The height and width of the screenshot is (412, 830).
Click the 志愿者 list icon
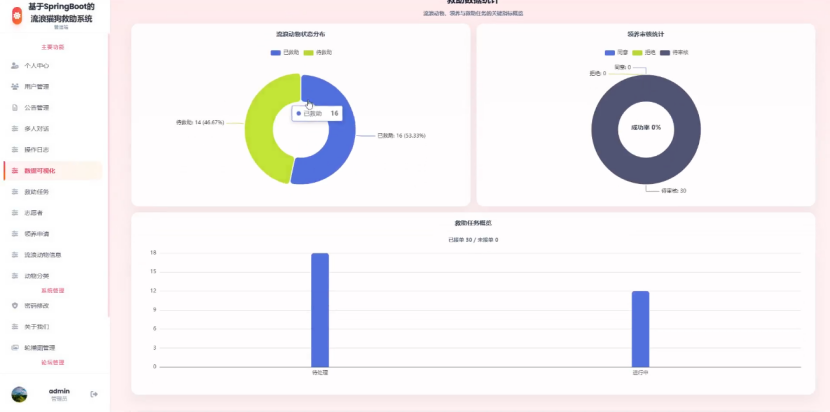(x=15, y=212)
